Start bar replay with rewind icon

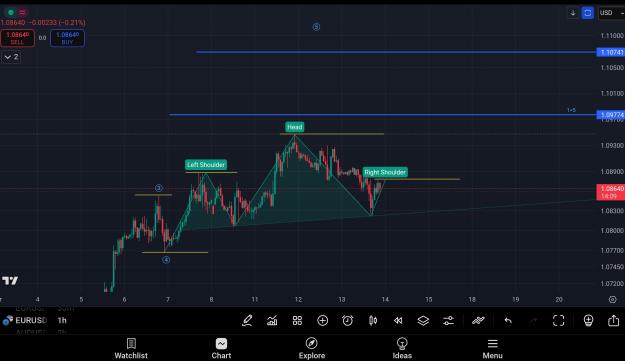pyautogui.click(x=398, y=320)
